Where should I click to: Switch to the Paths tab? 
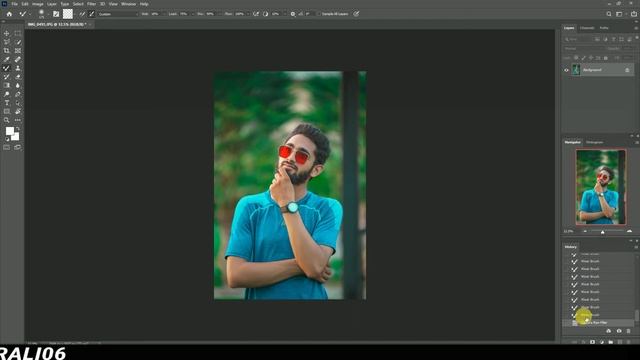coord(604,28)
